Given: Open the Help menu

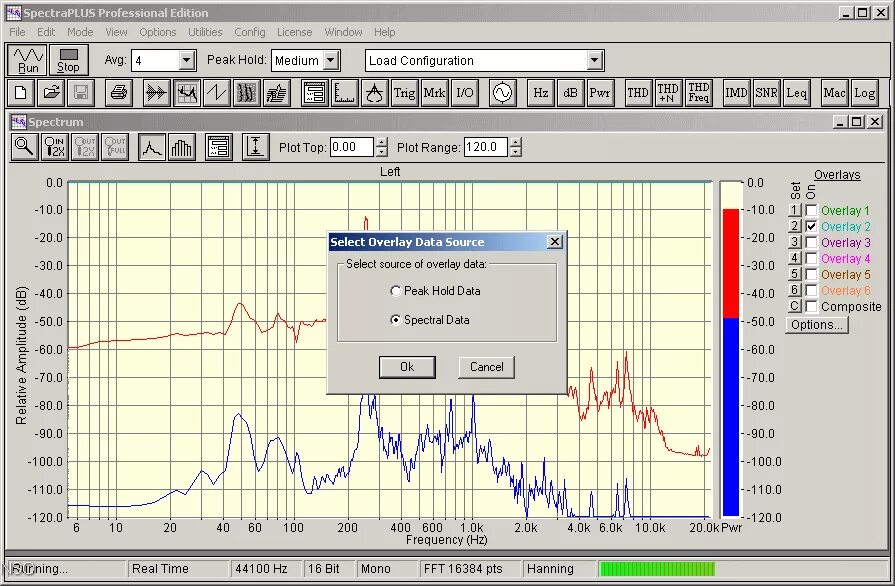Looking at the screenshot, I should click(384, 32).
